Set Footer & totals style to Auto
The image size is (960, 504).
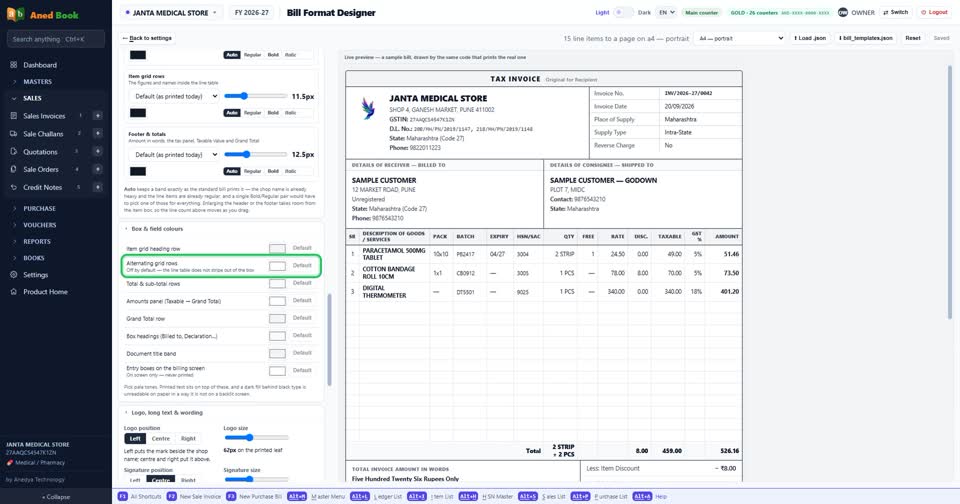tap(231, 171)
